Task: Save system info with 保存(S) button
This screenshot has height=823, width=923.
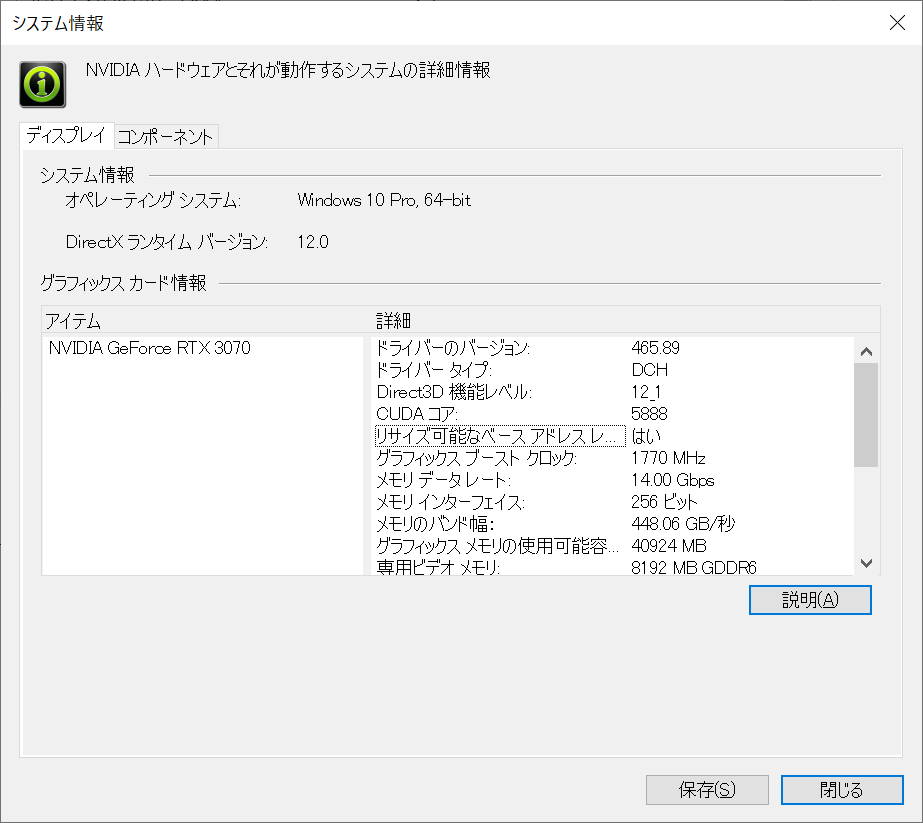Action: coord(707,789)
